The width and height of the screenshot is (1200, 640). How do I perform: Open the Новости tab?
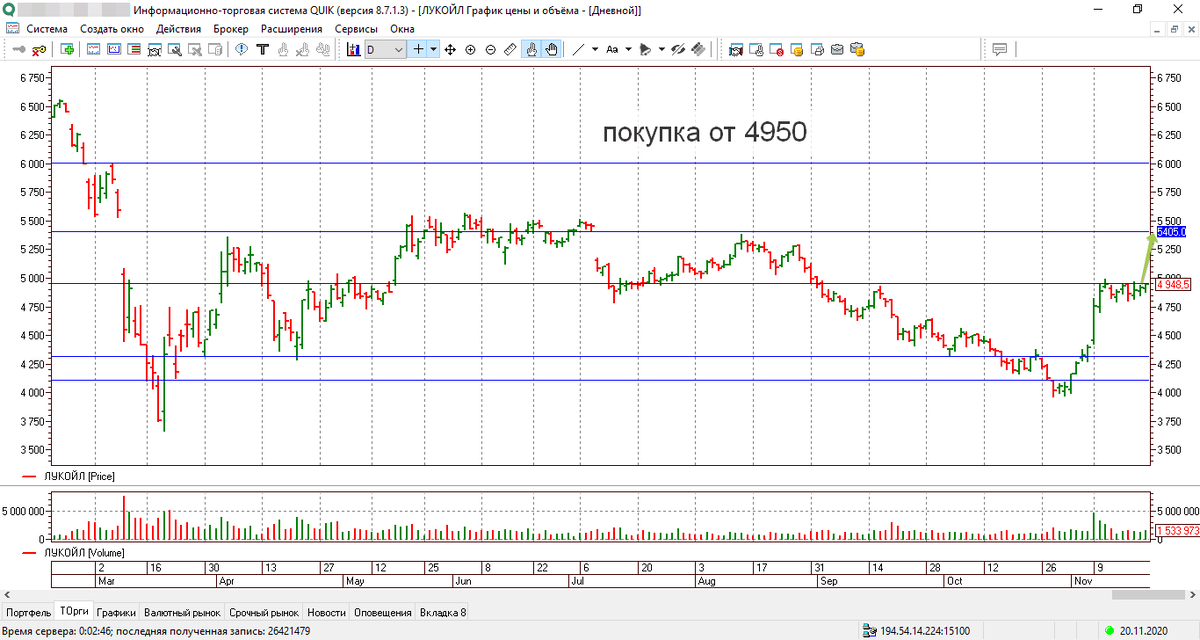(326, 612)
